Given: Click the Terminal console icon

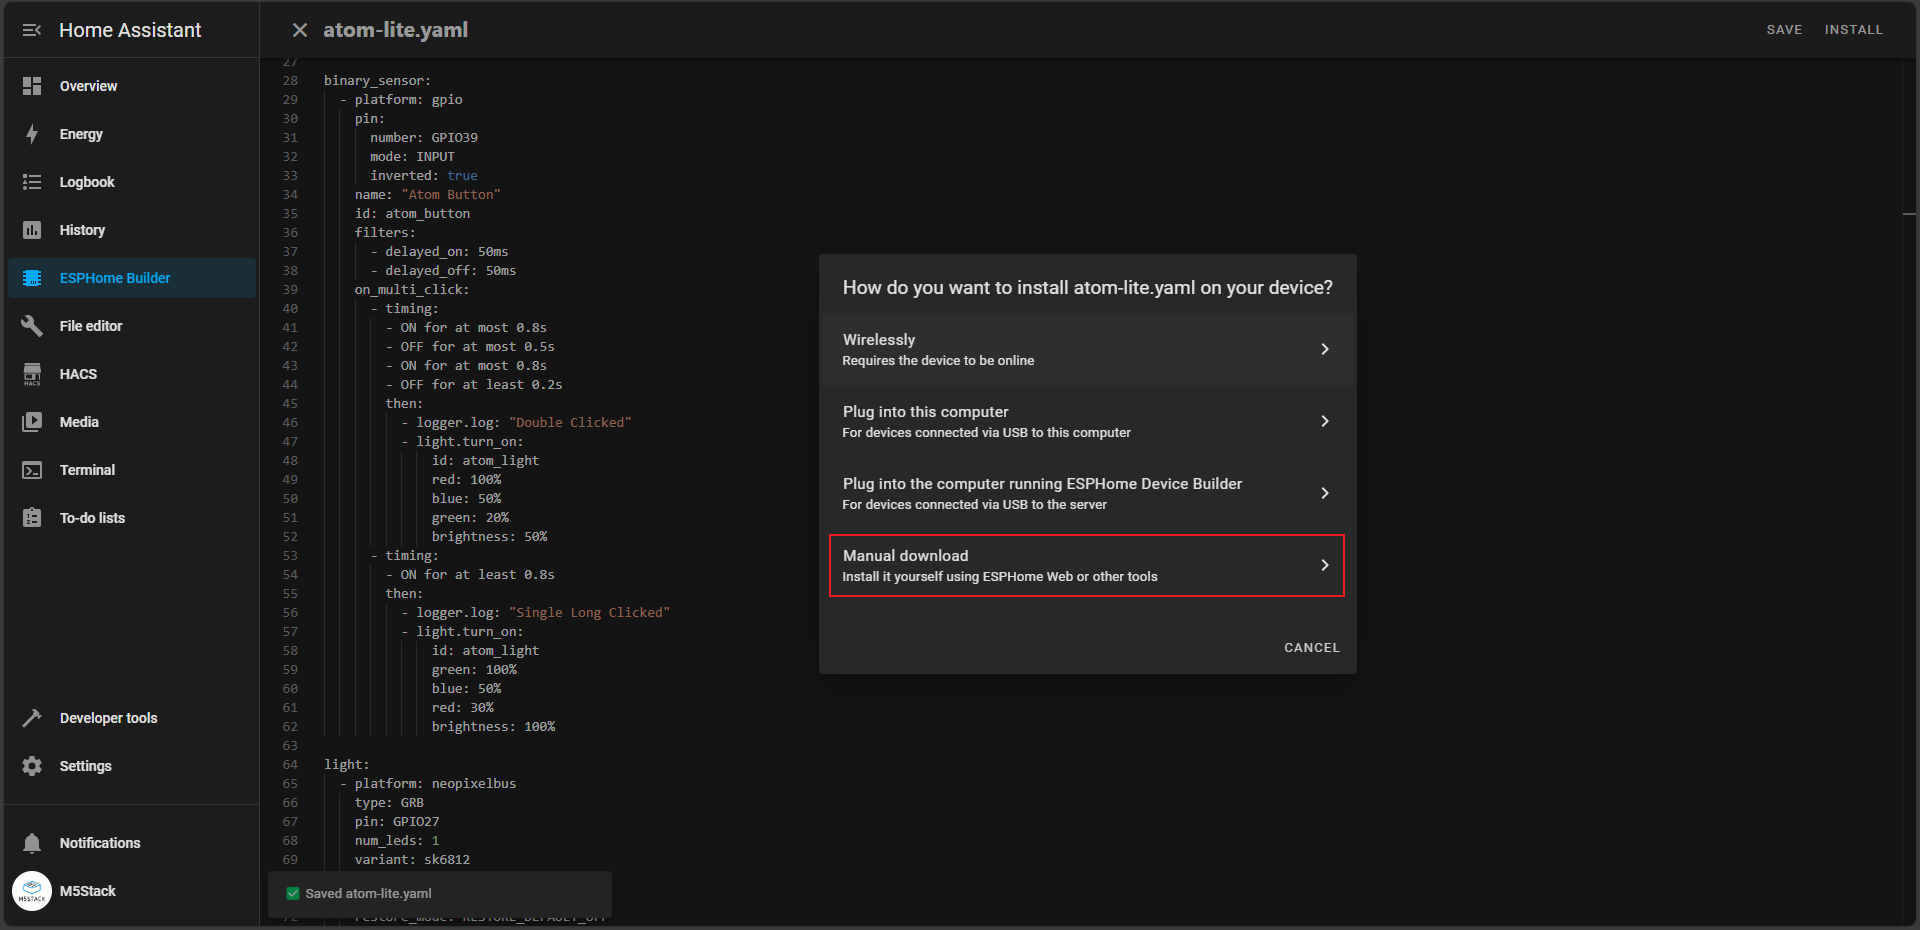Looking at the screenshot, I should coord(32,470).
